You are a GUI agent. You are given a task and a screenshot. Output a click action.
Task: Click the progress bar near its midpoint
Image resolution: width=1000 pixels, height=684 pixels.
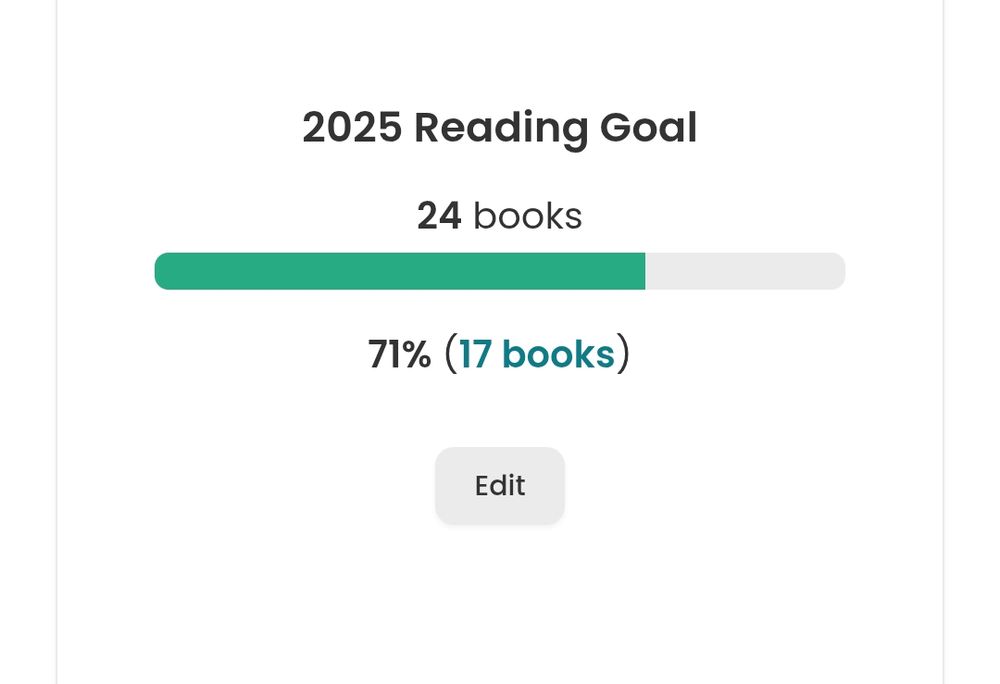499,271
